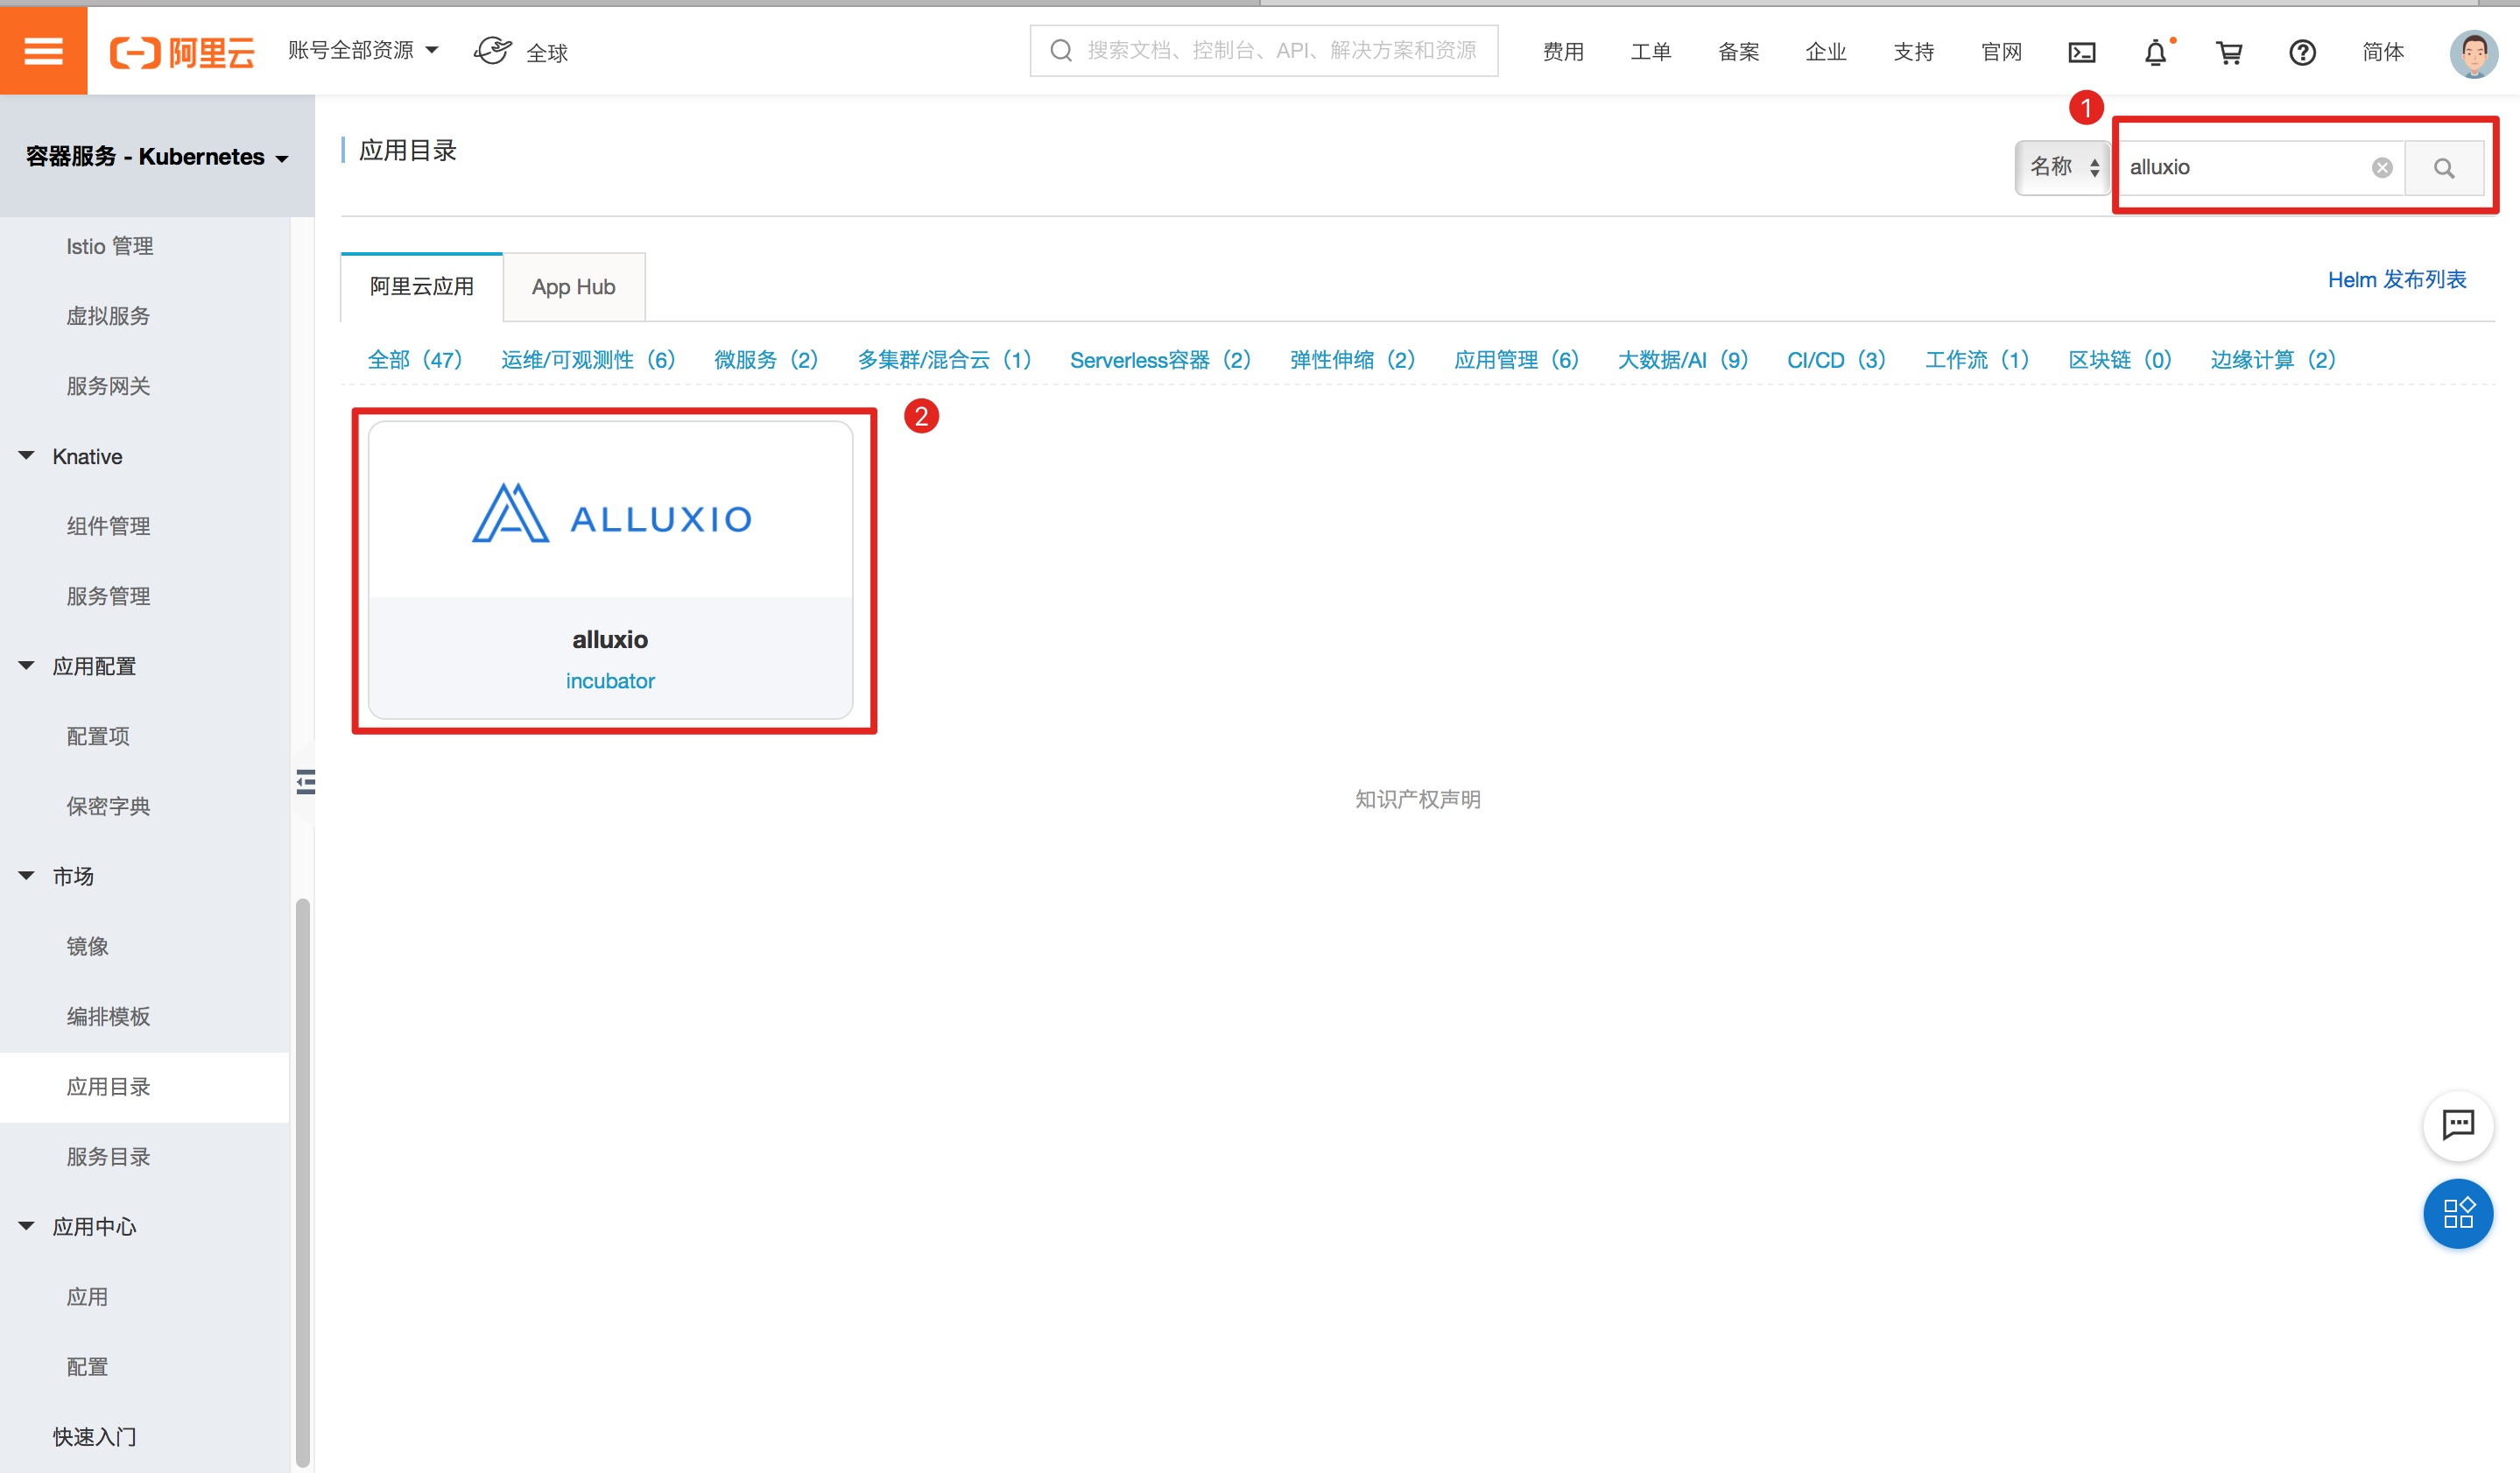Image resolution: width=2520 pixels, height=1473 pixels.
Task: Open 服务网关 in the sidebar
Action: [108, 386]
